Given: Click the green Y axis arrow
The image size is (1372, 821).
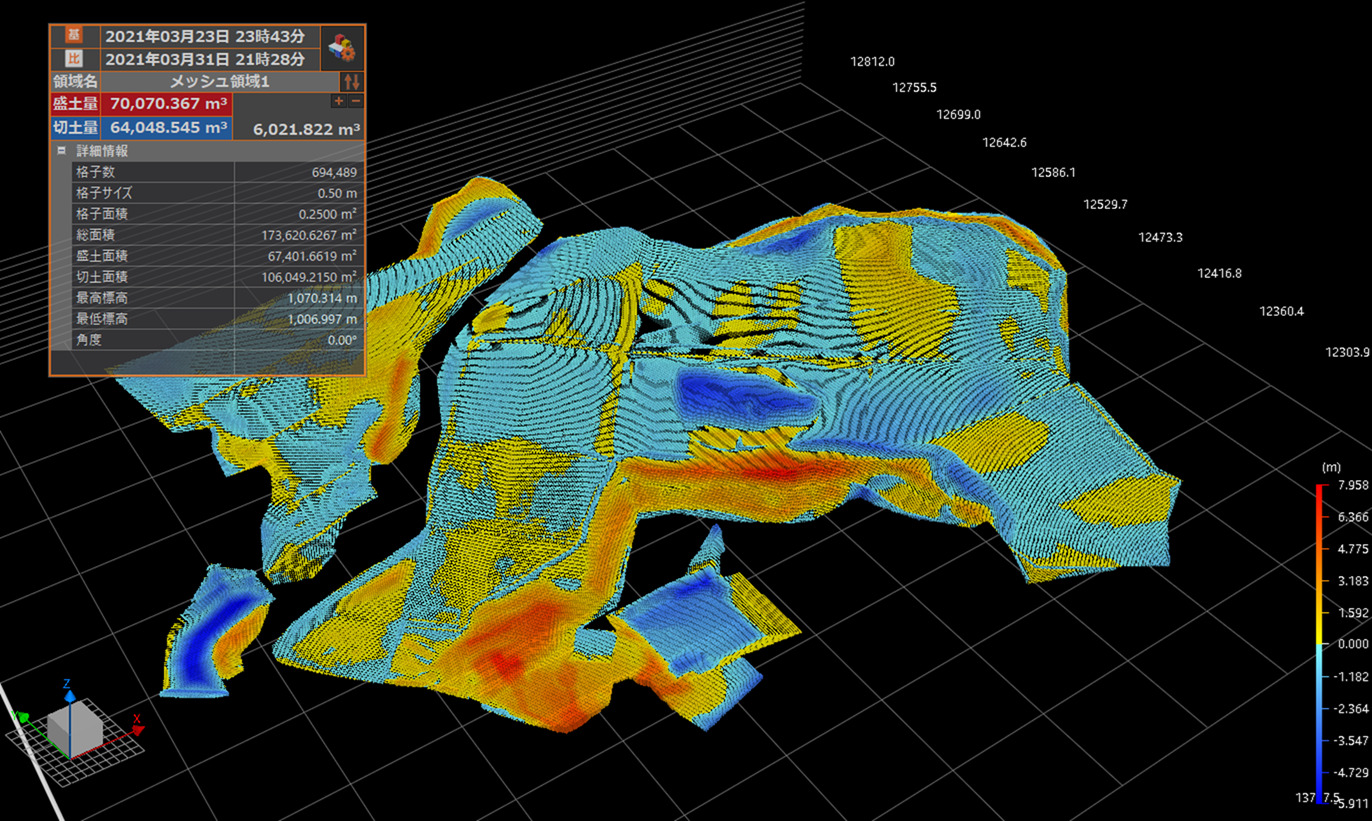Looking at the screenshot, I should tap(26, 717).
